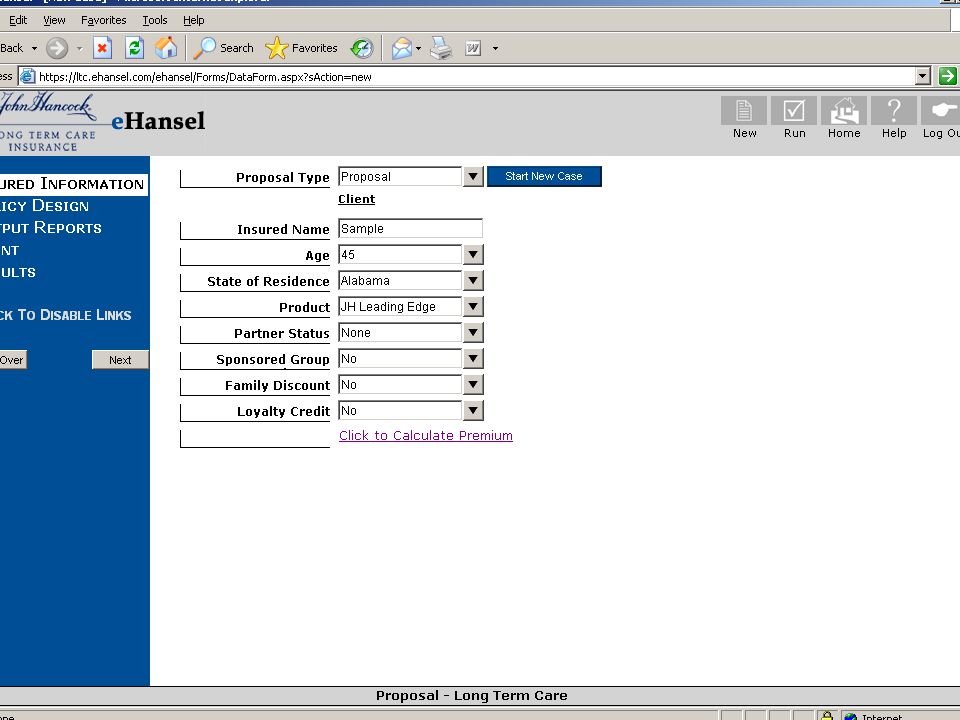
Task: Click the John Hancock logo
Action: (x=48, y=121)
